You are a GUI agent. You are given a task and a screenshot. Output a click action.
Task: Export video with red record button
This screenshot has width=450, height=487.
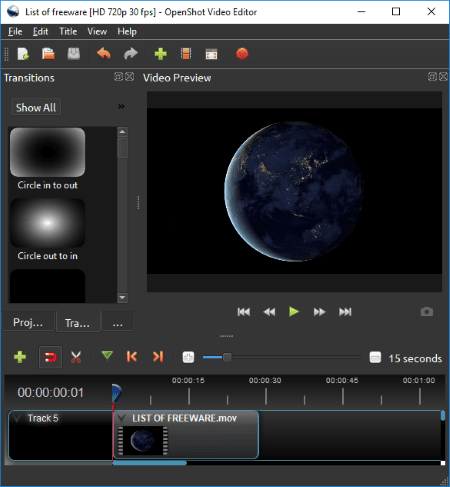click(242, 54)
